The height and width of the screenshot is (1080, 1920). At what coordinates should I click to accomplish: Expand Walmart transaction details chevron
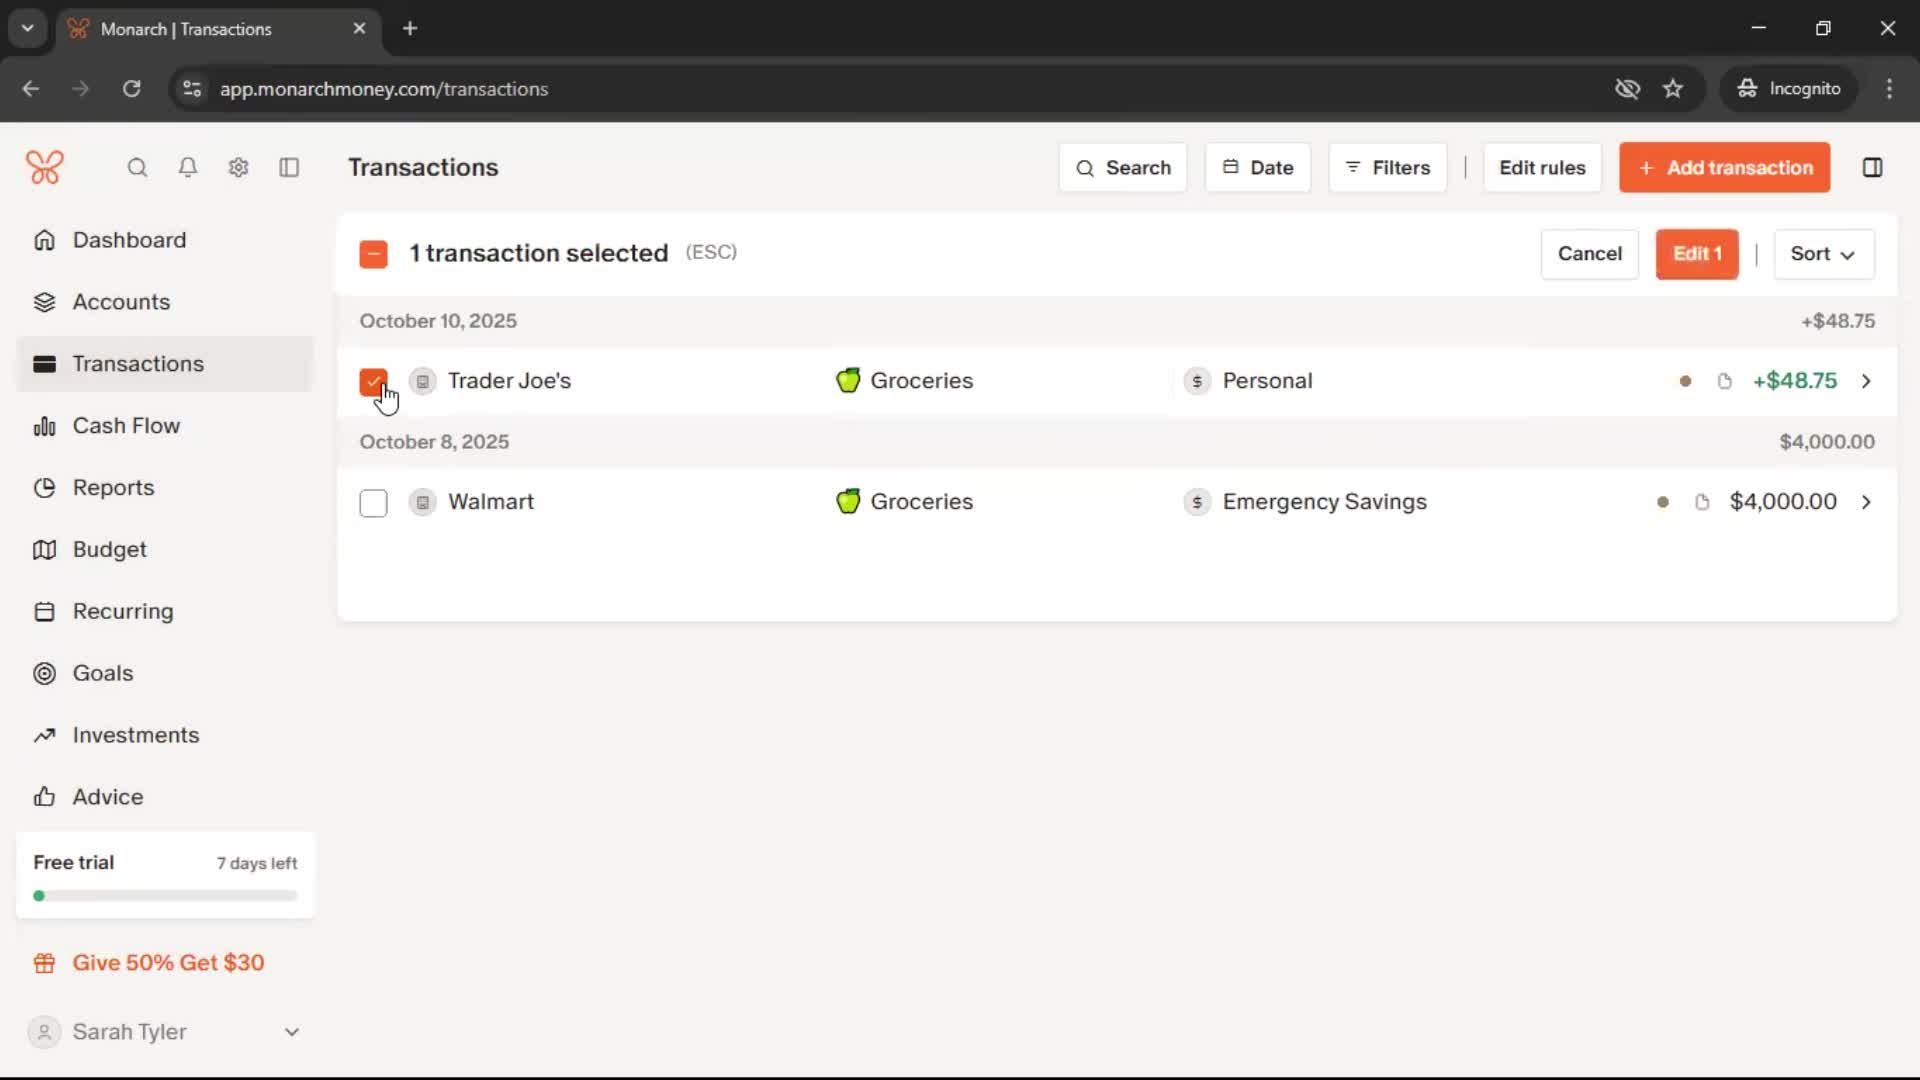(x=1866, y=502)
